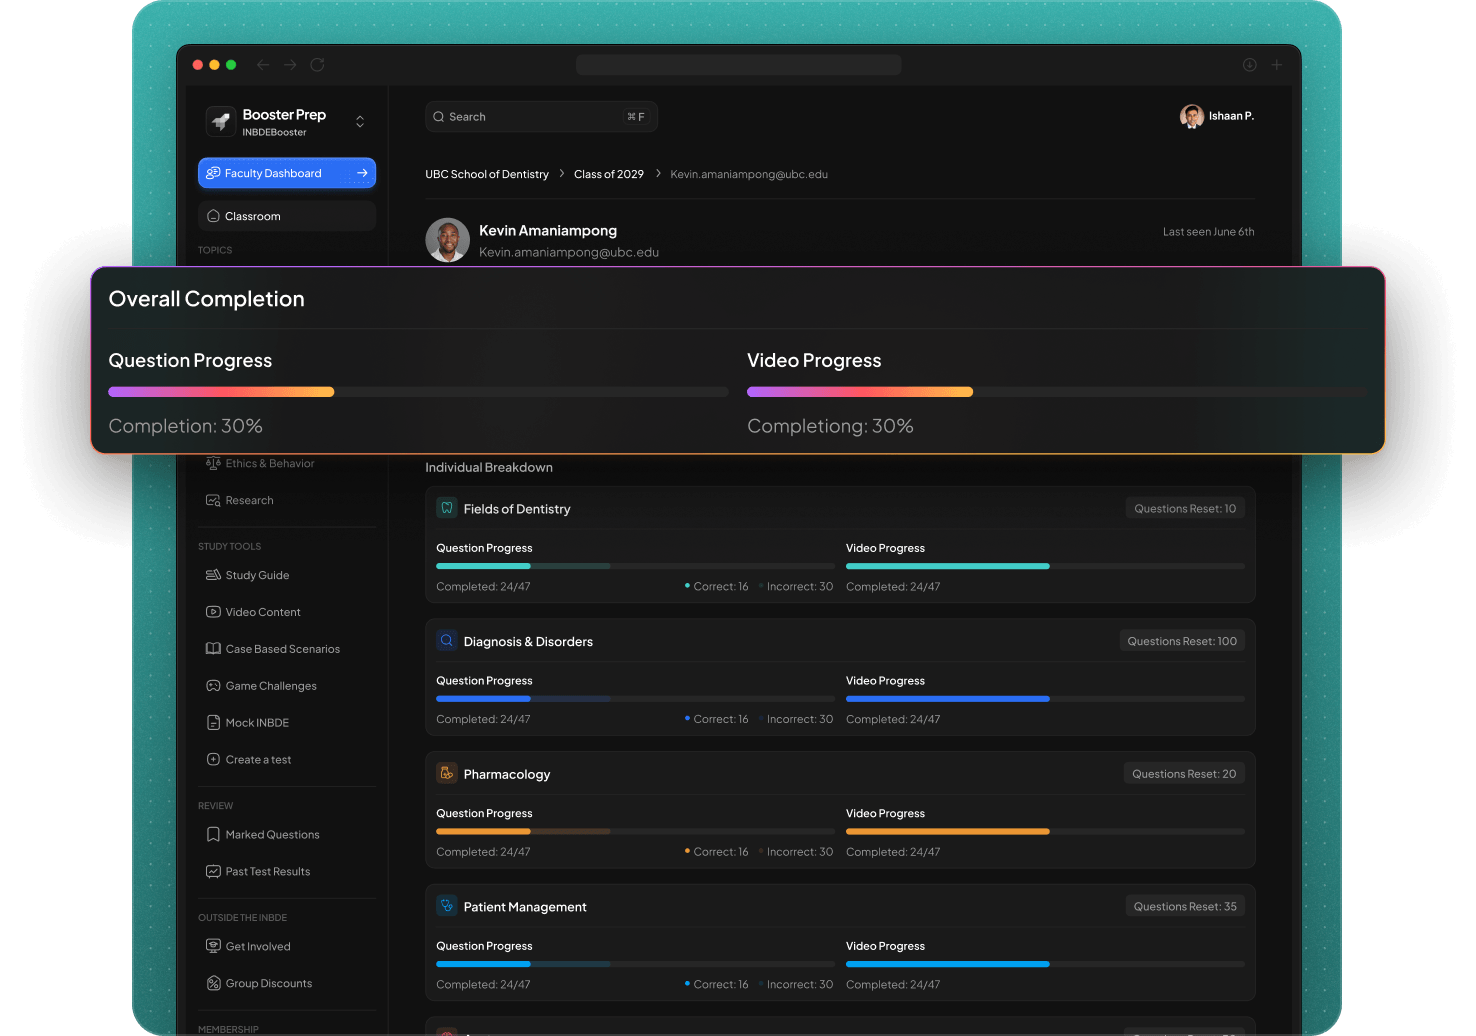The width and height of the screenshot is (1476, 1036).
Task: Go to Class of 2029 breadcrumb
Action: pos(609,174)
